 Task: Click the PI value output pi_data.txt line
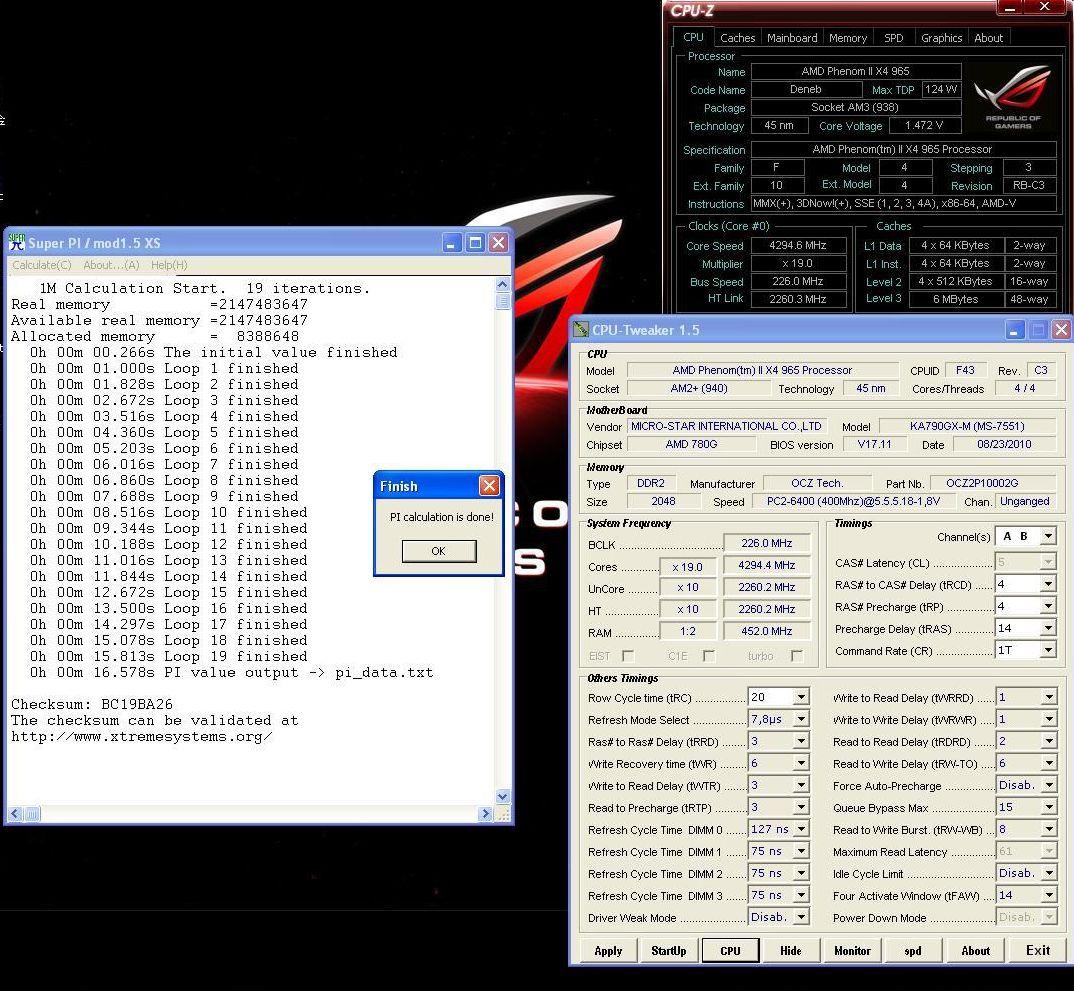pyautogui.click(x=232, y=673)
